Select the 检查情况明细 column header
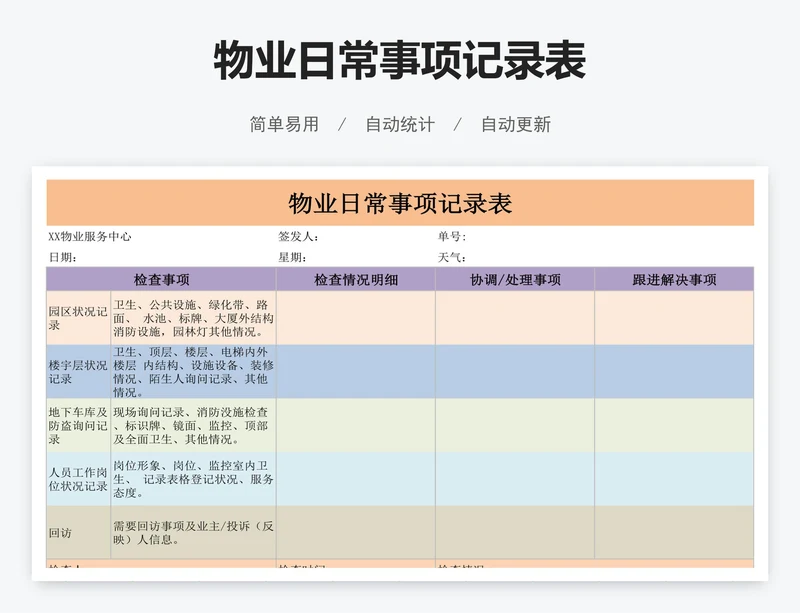This screenshot has width=800, height=613. tap(356, 279)
